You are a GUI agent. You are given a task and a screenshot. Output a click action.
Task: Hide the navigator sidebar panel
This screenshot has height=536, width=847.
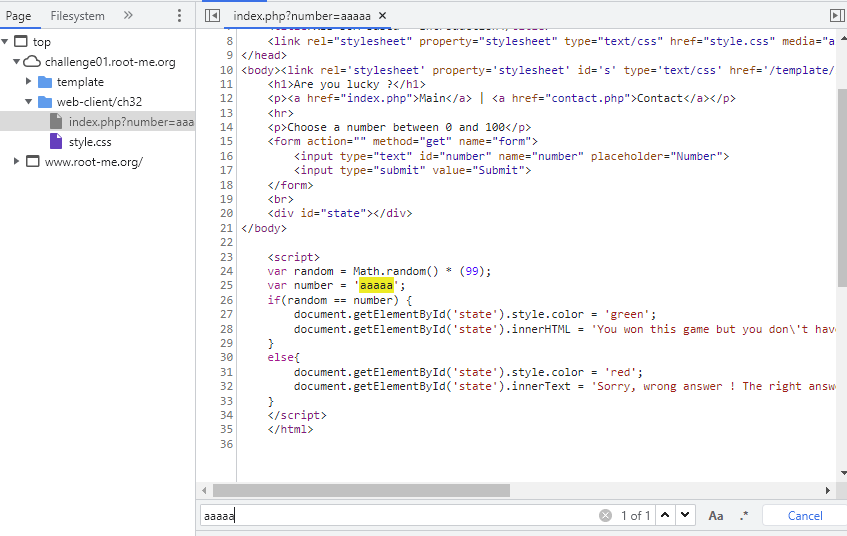click(x=213, y=16)
